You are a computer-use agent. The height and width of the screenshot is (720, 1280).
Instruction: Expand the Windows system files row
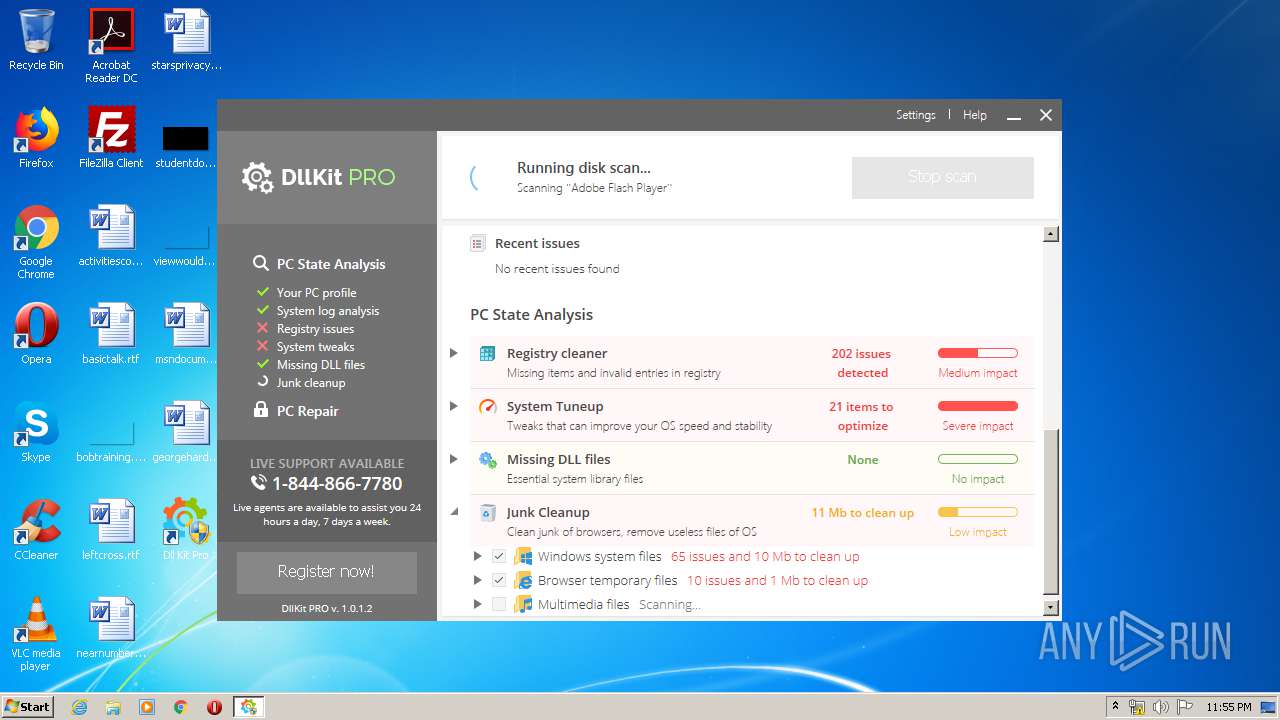[x=477, y=556]
